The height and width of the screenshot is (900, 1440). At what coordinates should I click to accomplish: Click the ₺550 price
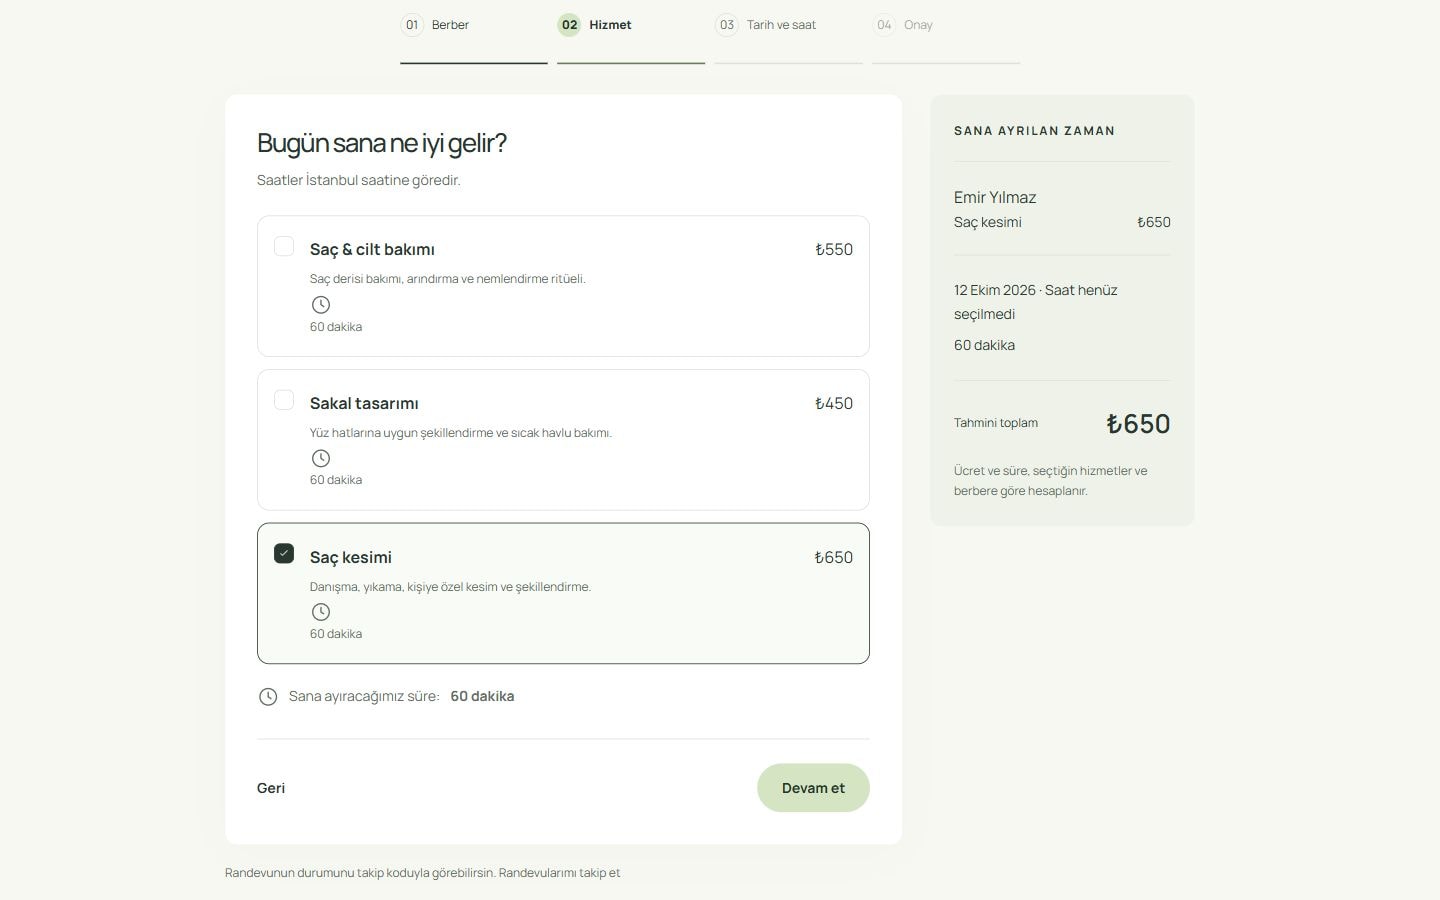tap(834, 249)
